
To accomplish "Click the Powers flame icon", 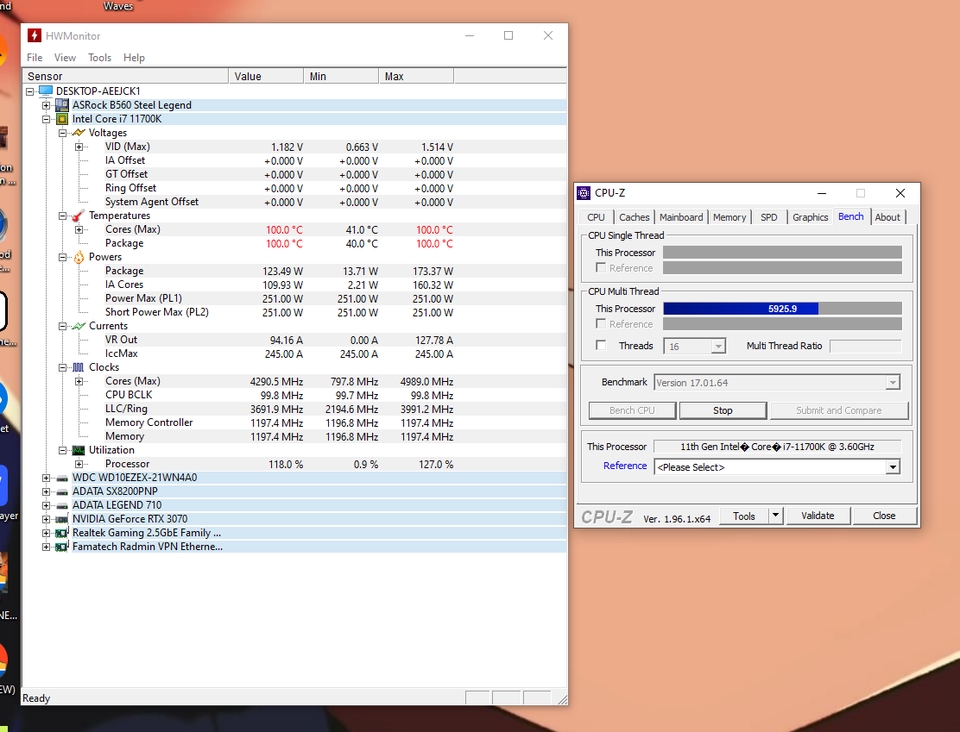I will point(78,257).
